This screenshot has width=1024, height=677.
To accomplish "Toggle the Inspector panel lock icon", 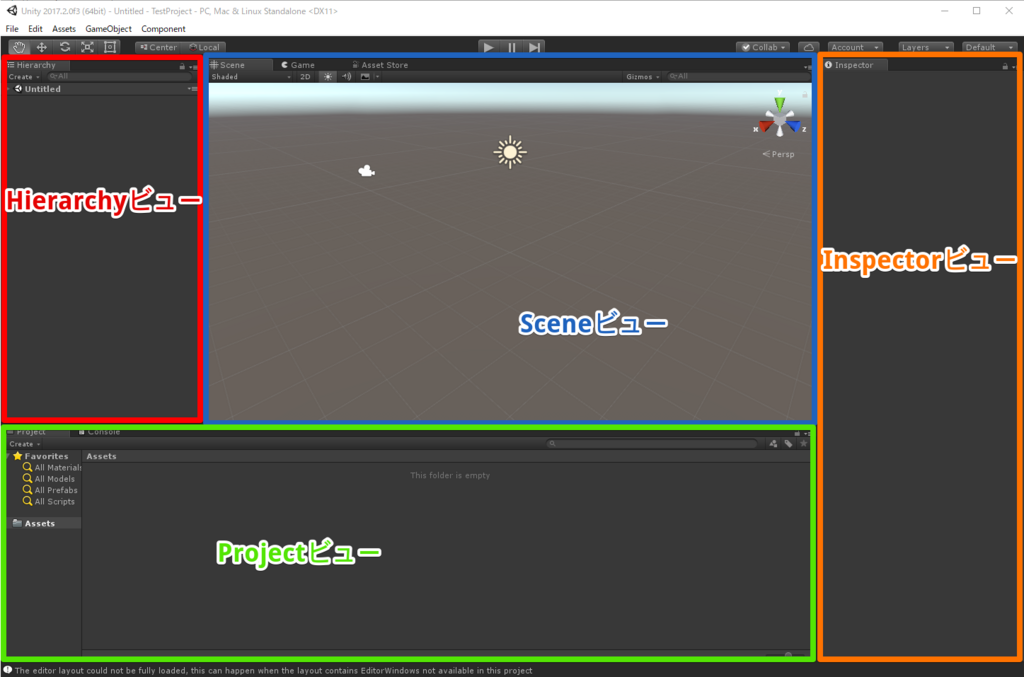I will point(1005,66).
